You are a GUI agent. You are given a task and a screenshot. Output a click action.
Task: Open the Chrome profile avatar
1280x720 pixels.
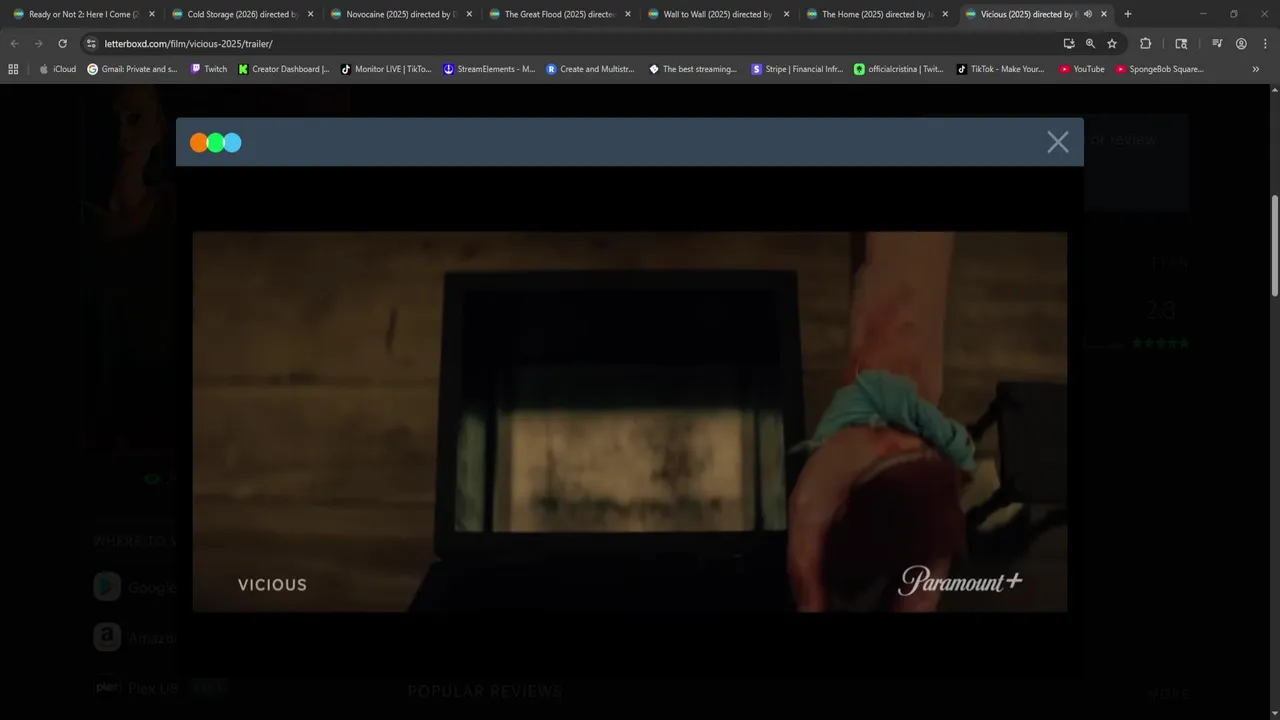click(1241, 44)
